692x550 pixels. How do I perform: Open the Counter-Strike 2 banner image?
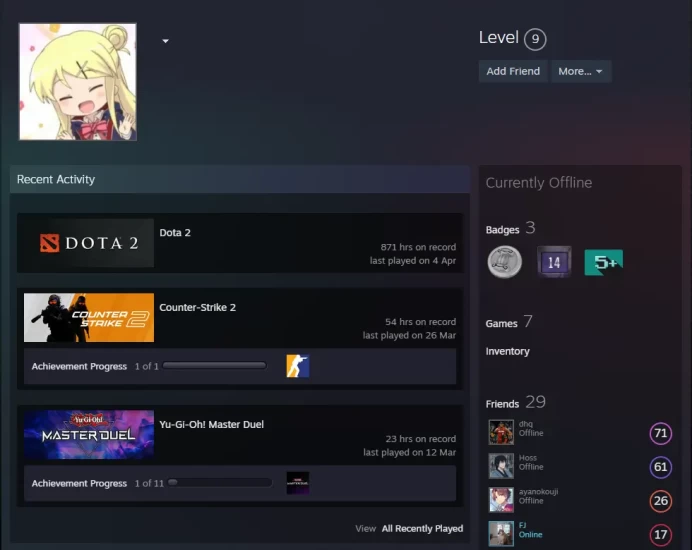point(89,317)
